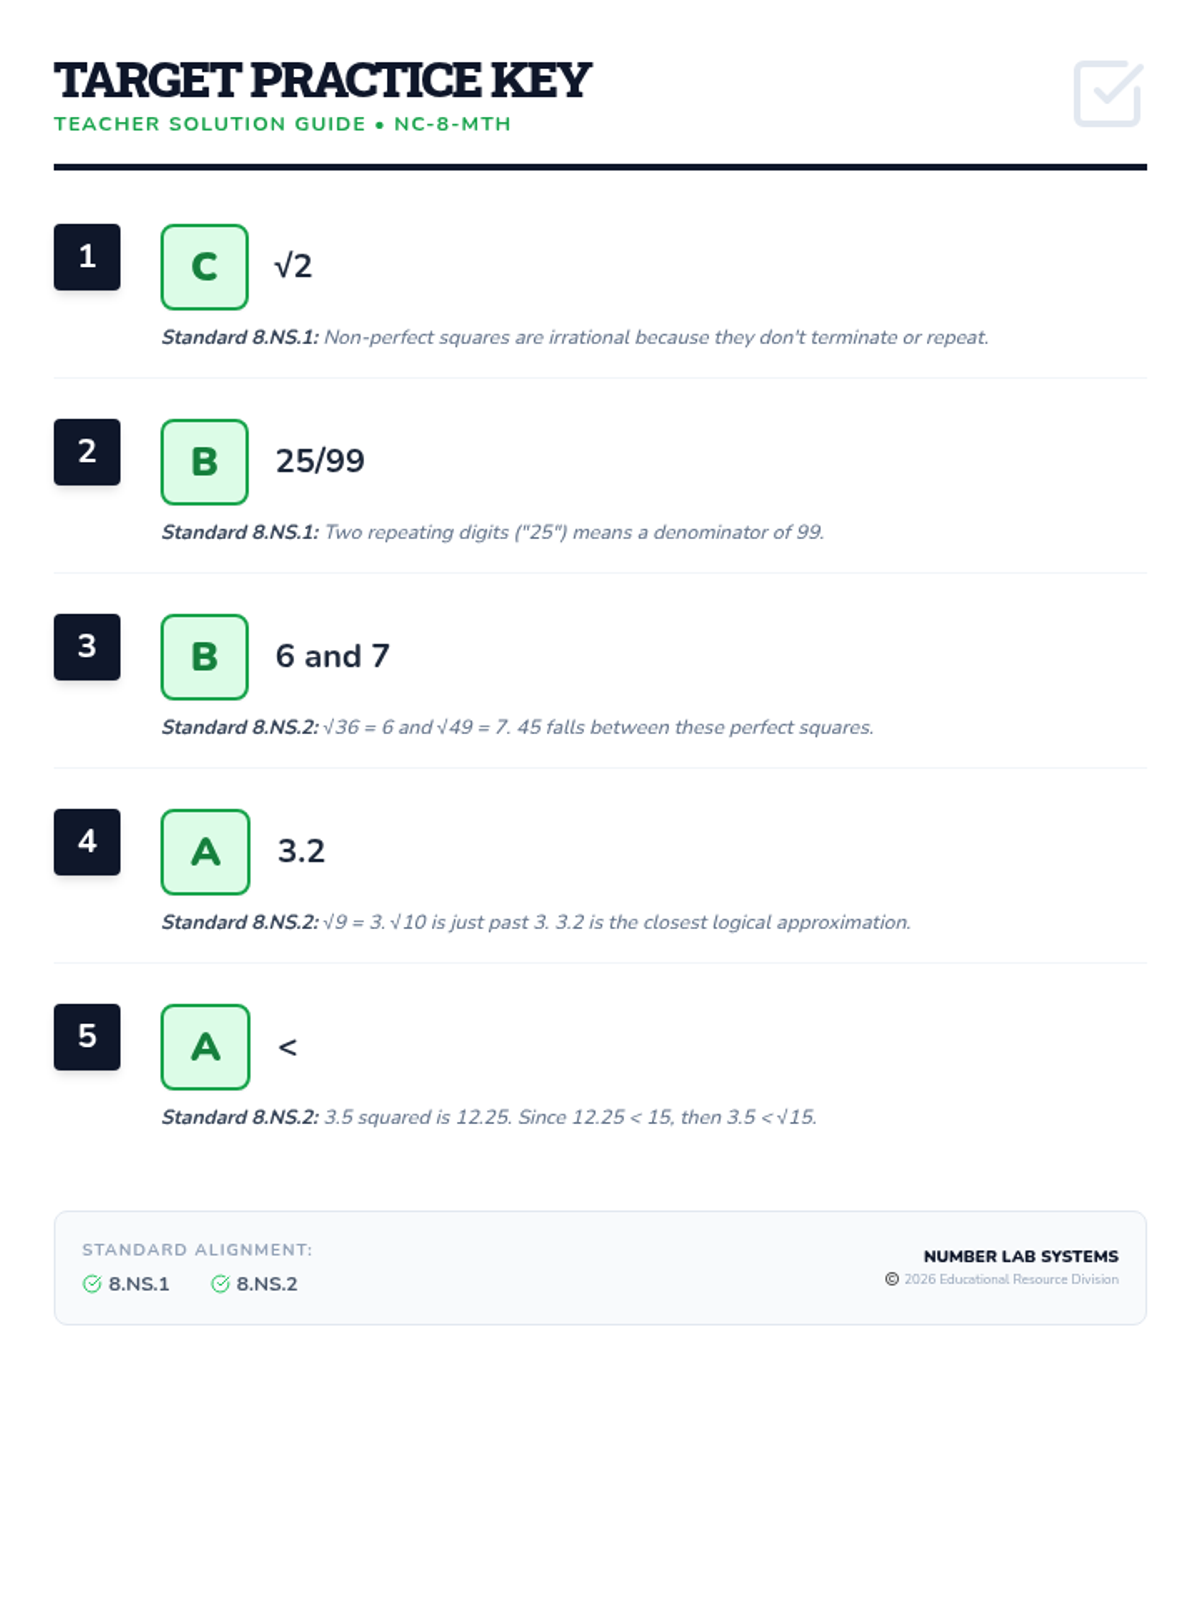Click question number 1 badge

point(87,257)
